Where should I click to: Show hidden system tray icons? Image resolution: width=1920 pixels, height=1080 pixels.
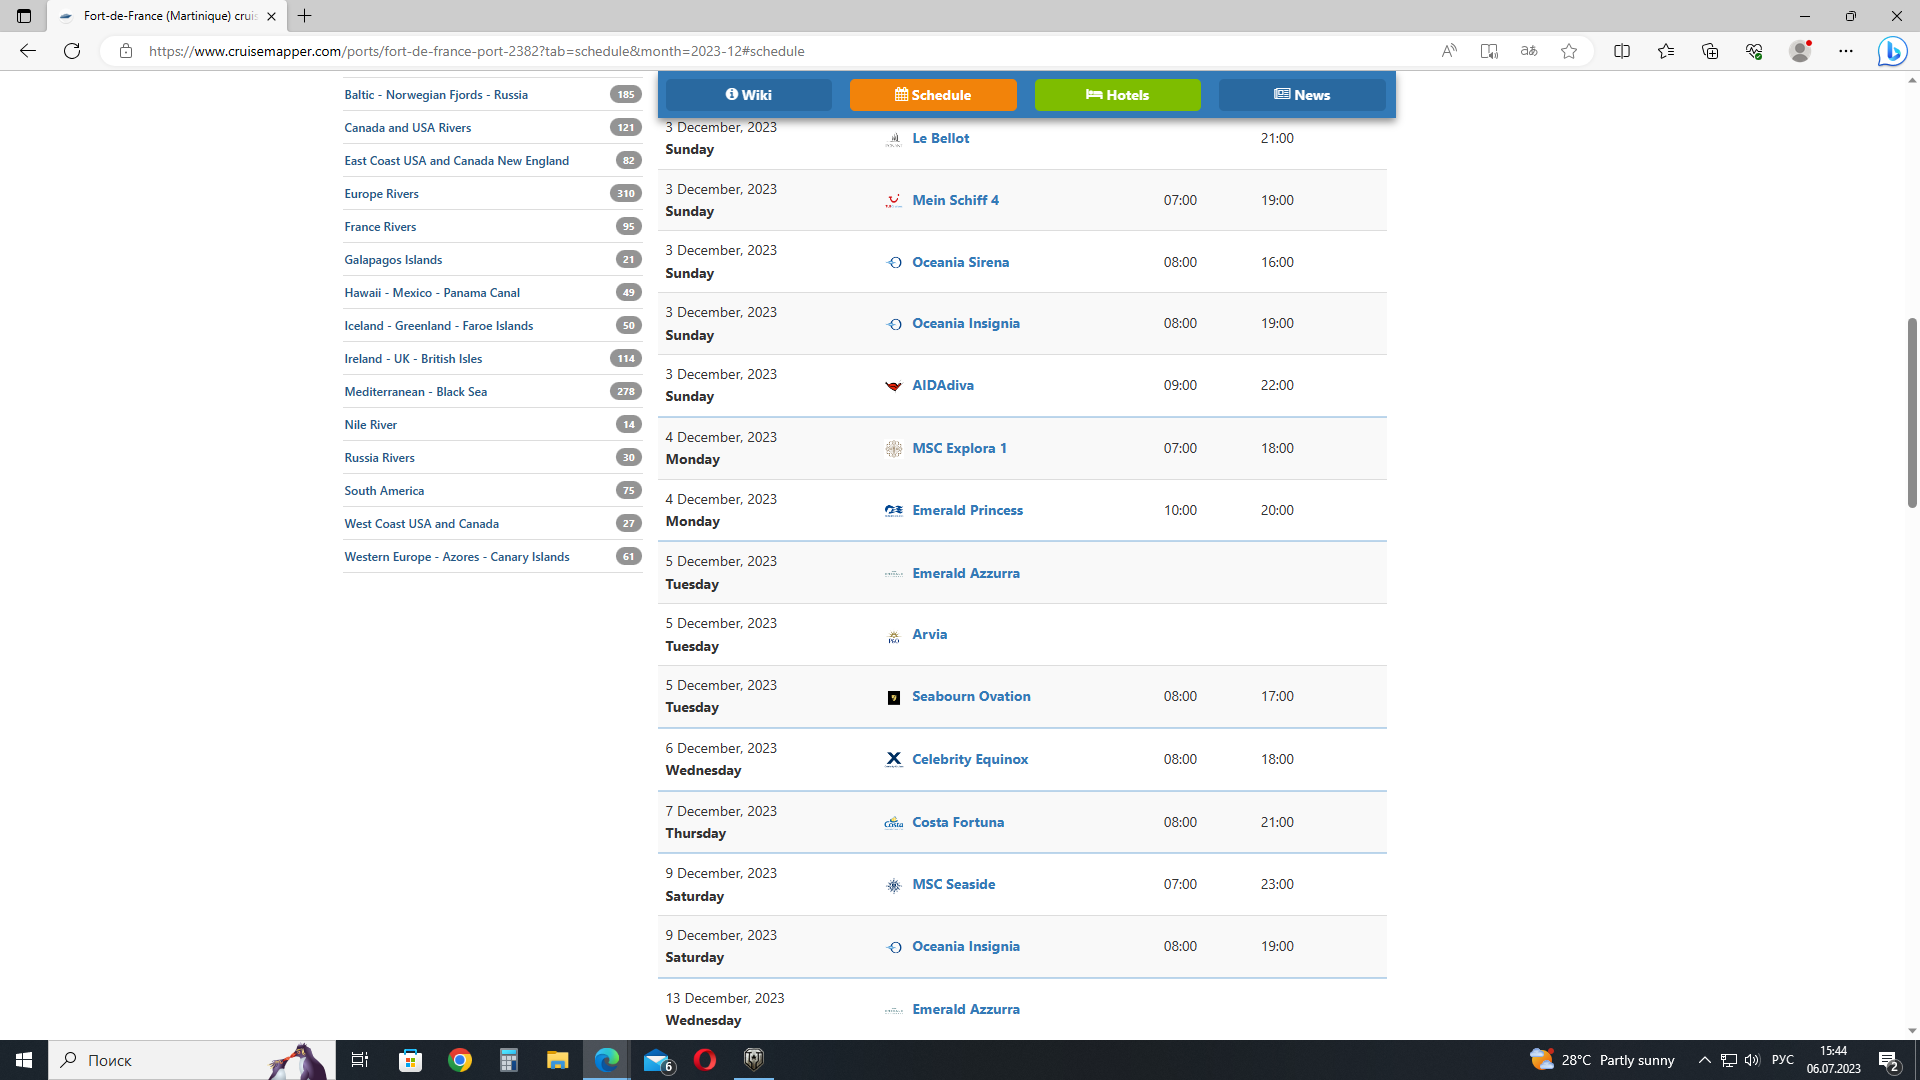tap(1704, 1060)
